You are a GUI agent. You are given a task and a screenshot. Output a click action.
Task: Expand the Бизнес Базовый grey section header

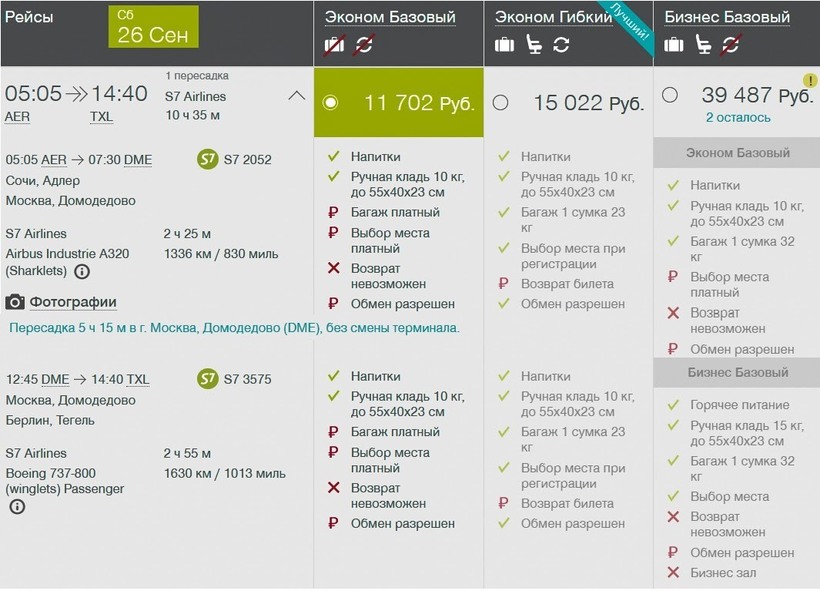(x=737, y=372)
